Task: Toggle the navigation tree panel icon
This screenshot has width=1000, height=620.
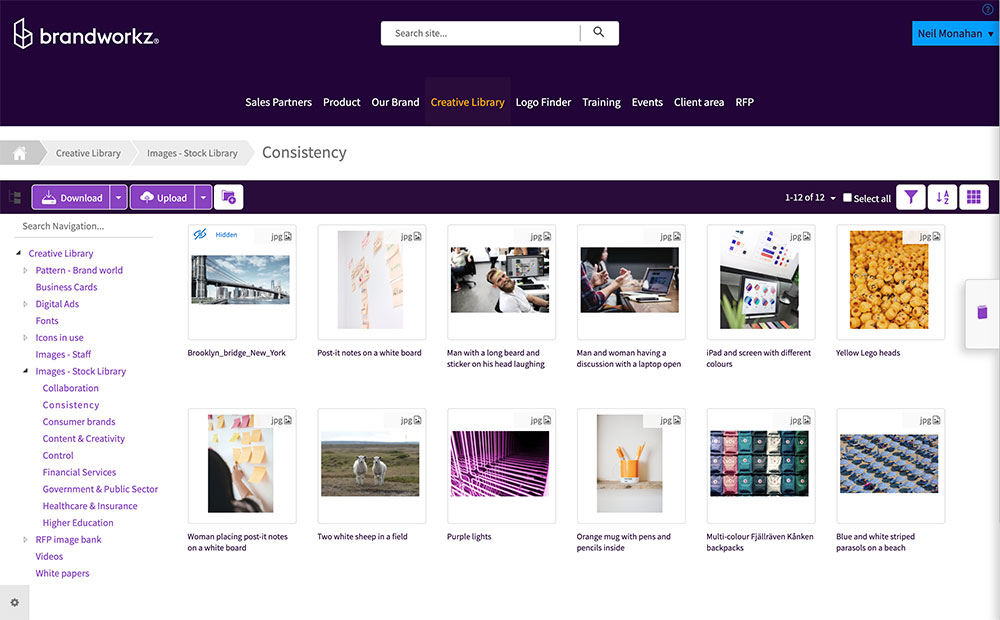Action: pos(15,197)
